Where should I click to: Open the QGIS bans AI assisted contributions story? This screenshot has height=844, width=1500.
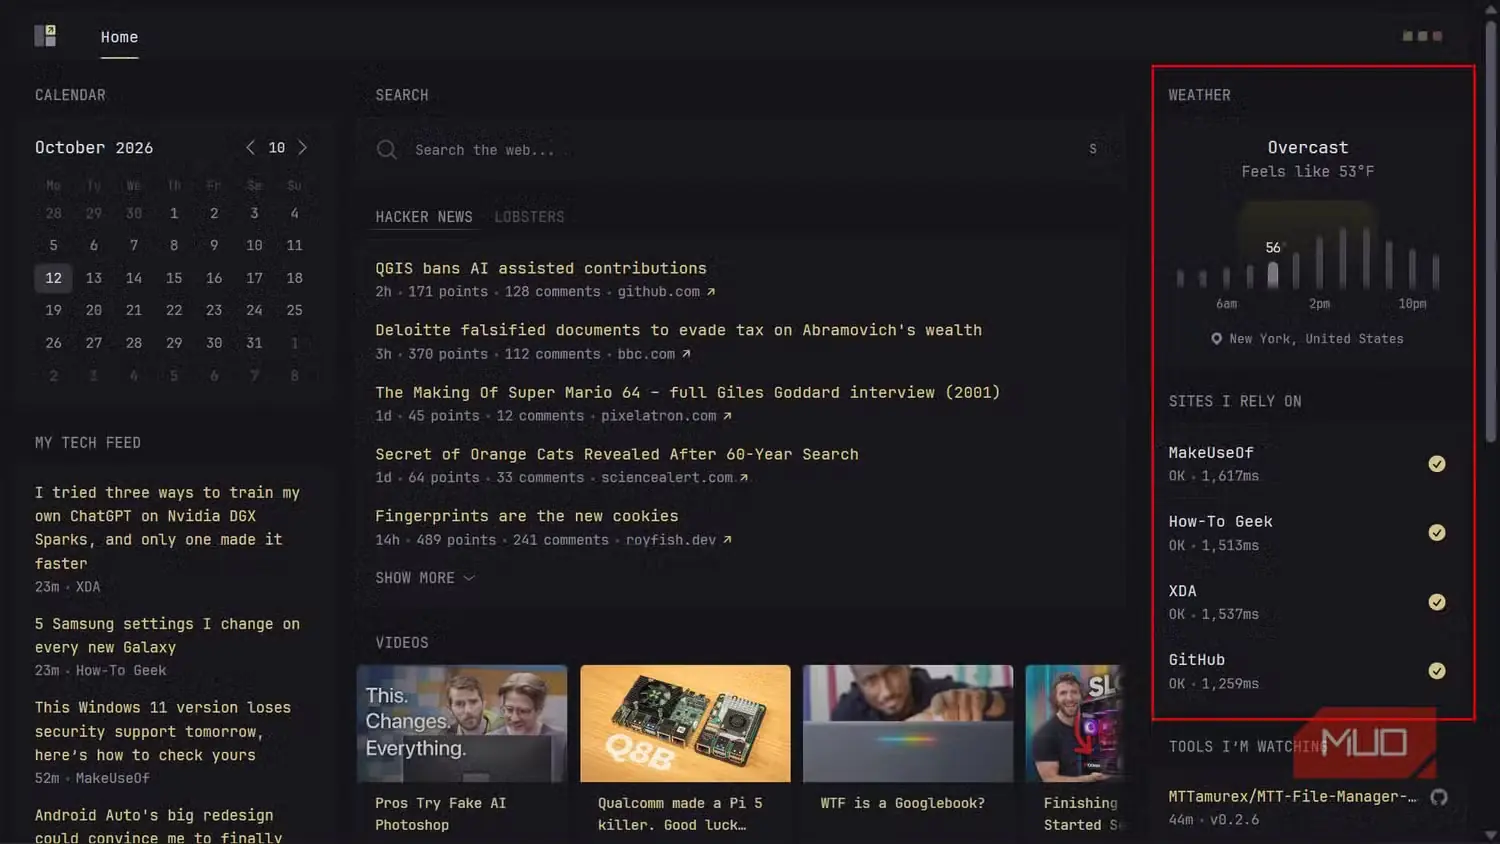pos(541,268)
